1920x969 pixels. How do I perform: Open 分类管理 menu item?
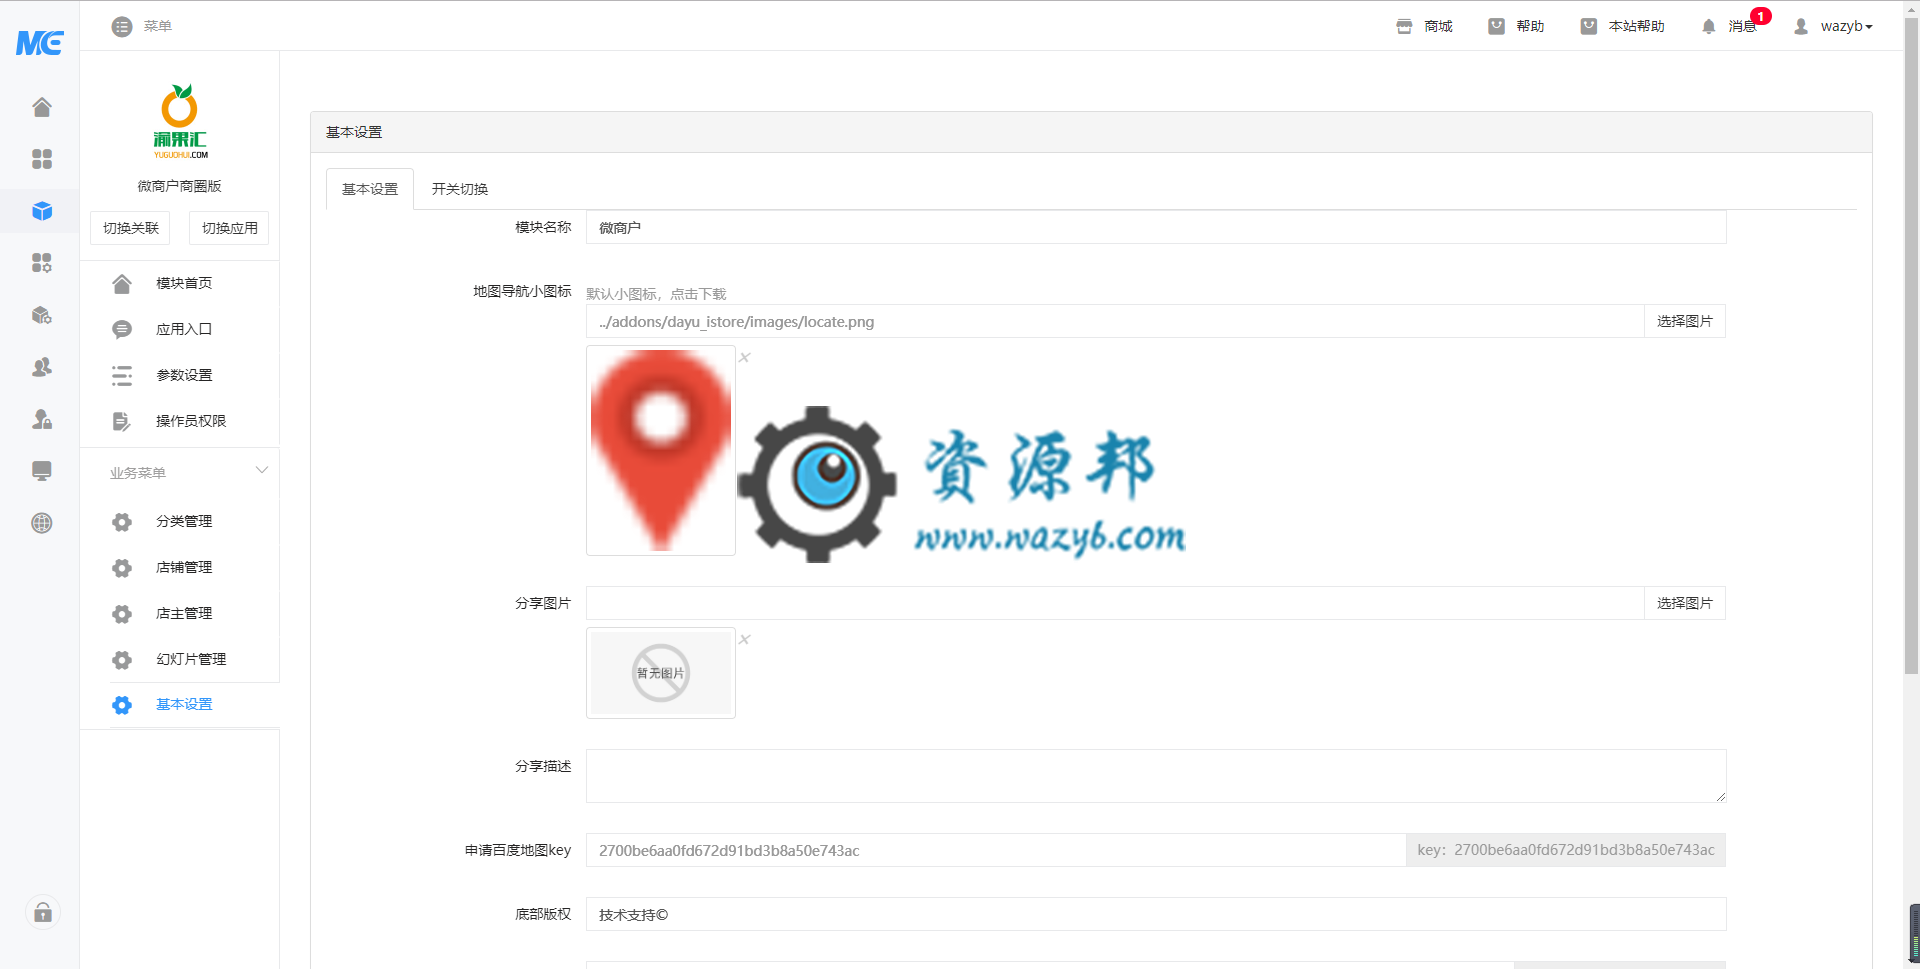[x=180, y=521]
